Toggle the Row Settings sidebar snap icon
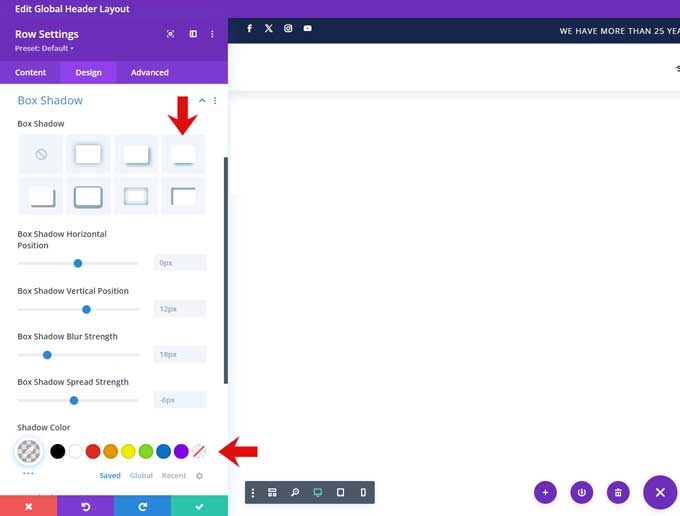This screenshot has width=680, height=516. pyautogui.click(x=193, y=34)
